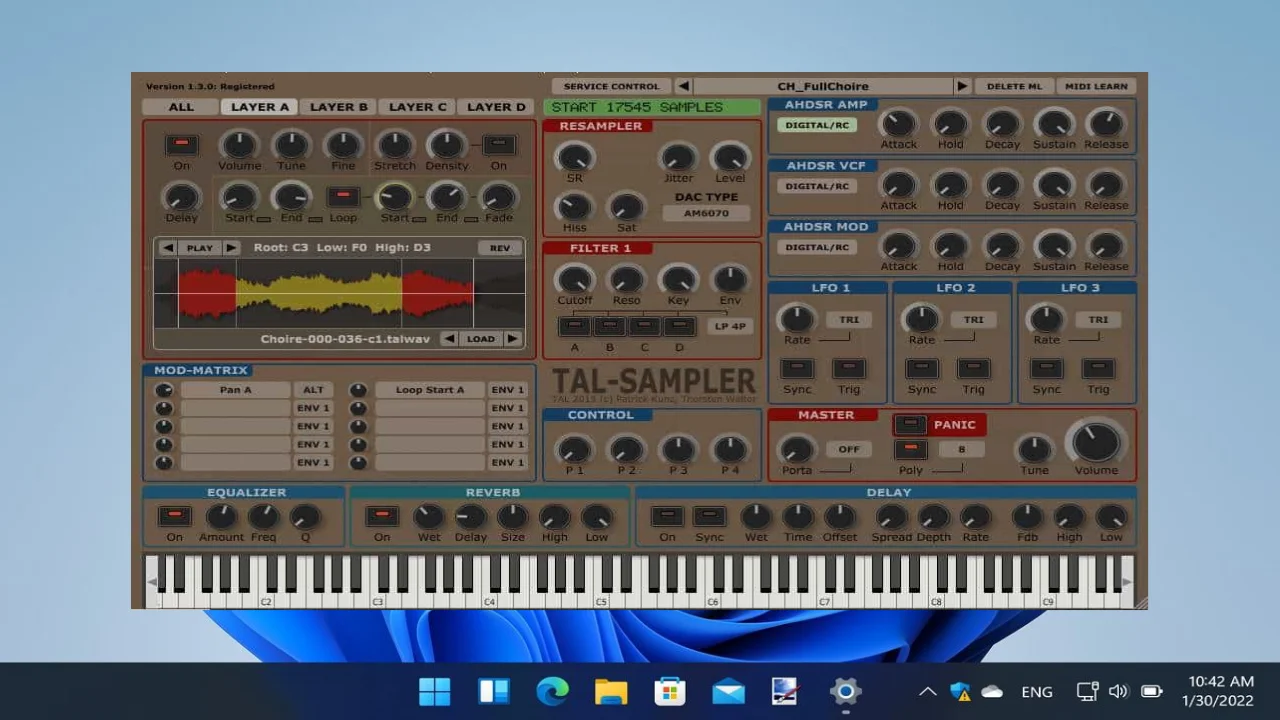
Task: Open the ALT modulation source selector
Action: 313,390
